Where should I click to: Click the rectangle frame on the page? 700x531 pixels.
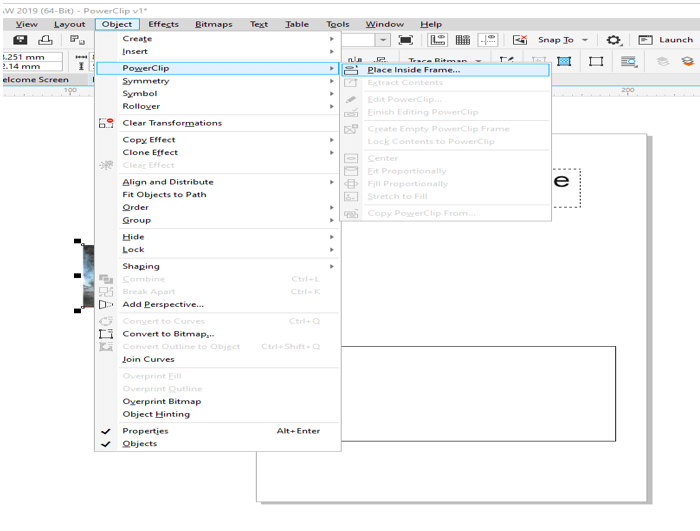coord(479,394)
